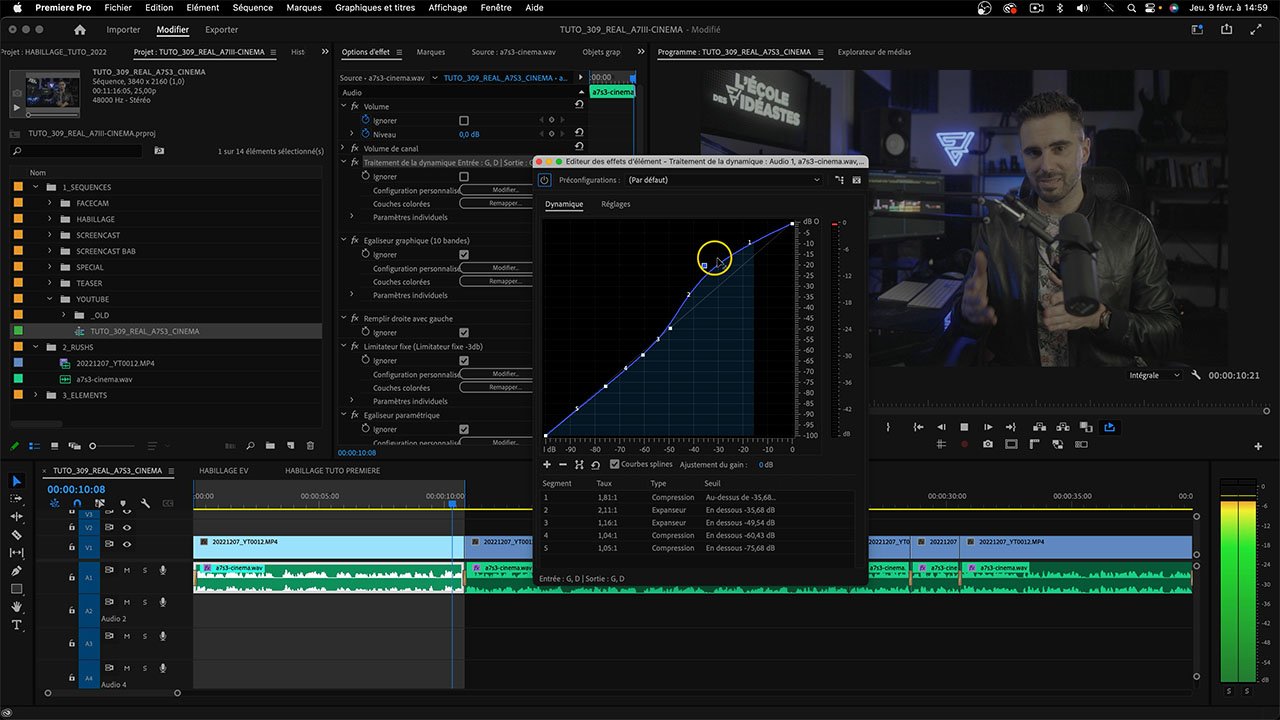Collapse the 1_SEQUENCES folder
Image resolution: width=1280 pixels, height=720 pixels.
point(36,187)
